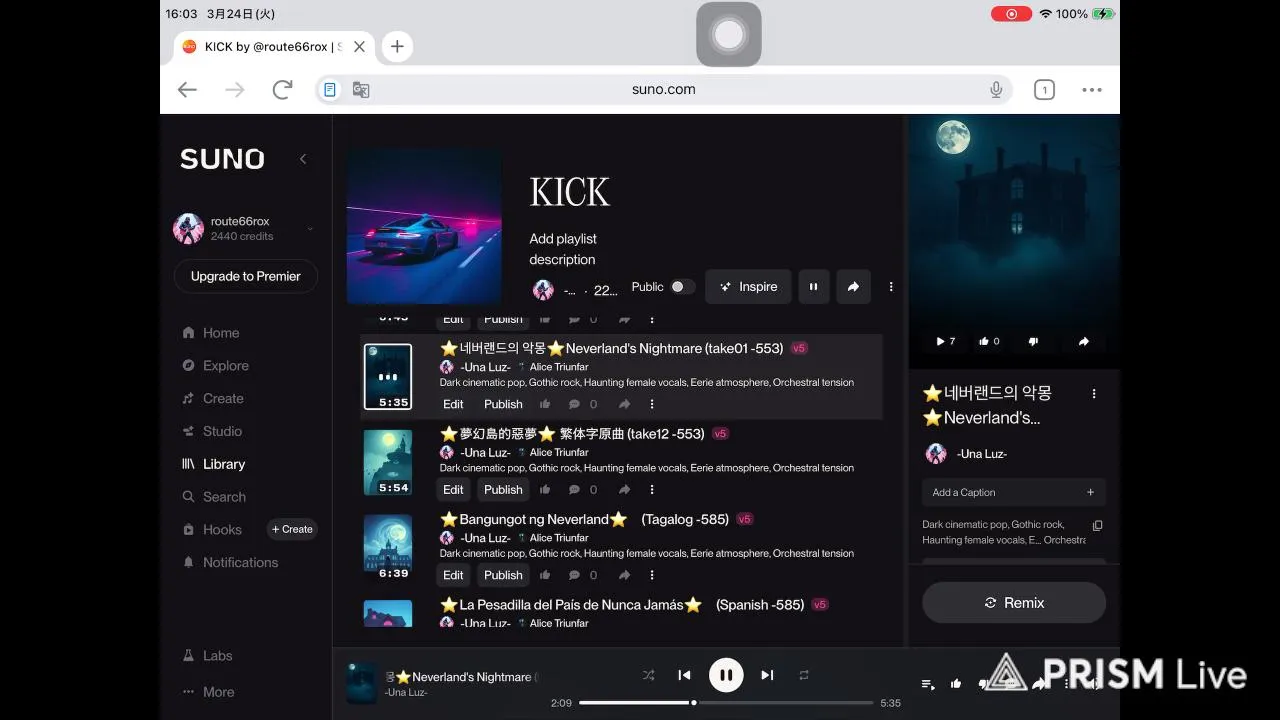Publish the Bangungot ng Neverland song

pyautogui.click(x=503, y=575)
